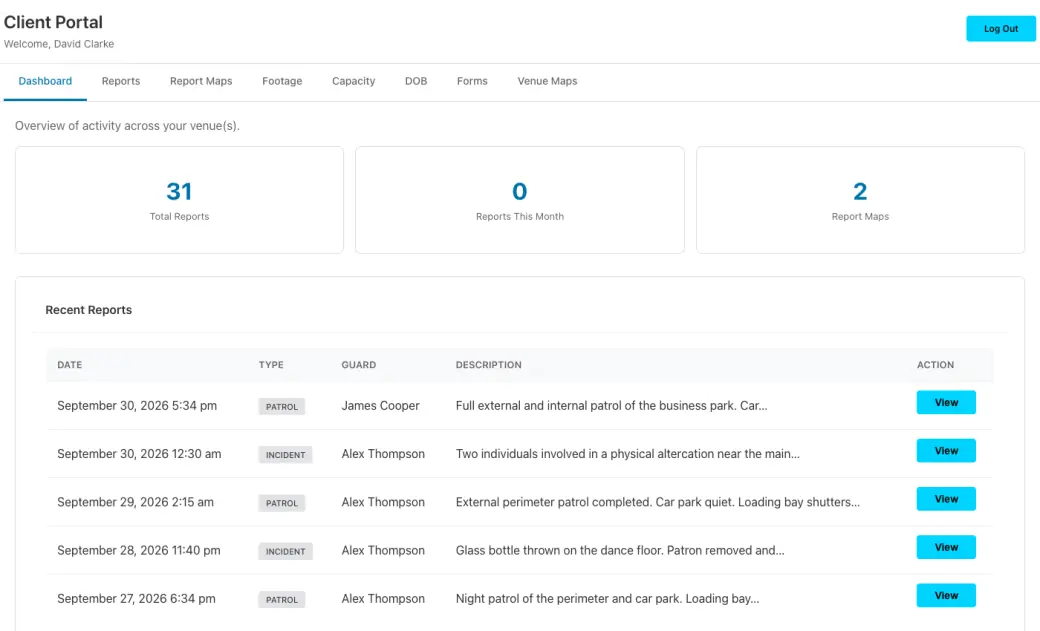Click the 'Welcome, David Clarke' text

59,44
